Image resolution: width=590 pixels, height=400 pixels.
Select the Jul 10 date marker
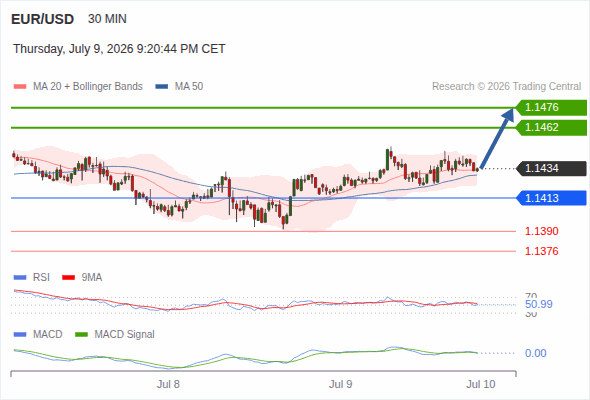pos(481,384)
